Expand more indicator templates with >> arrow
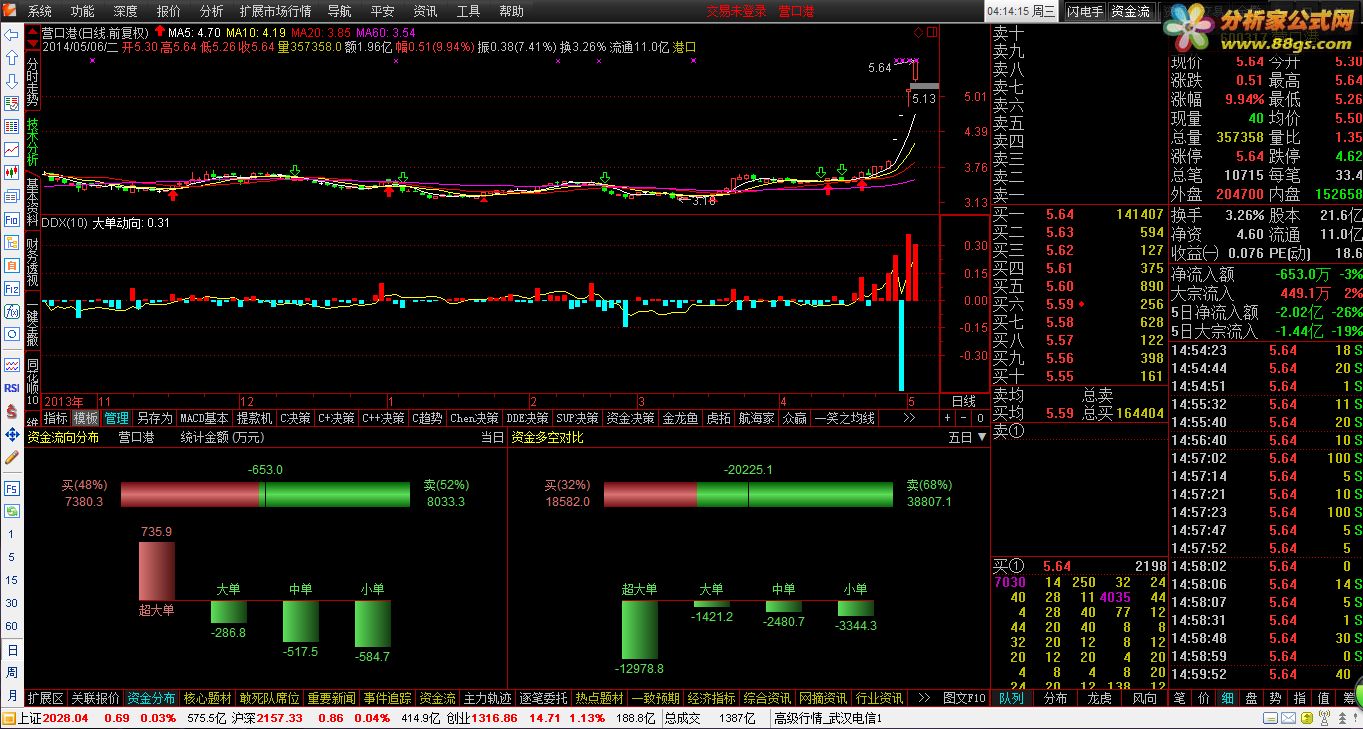The width and height of the screenshot is (1363, 729). [x=910, y=418]
